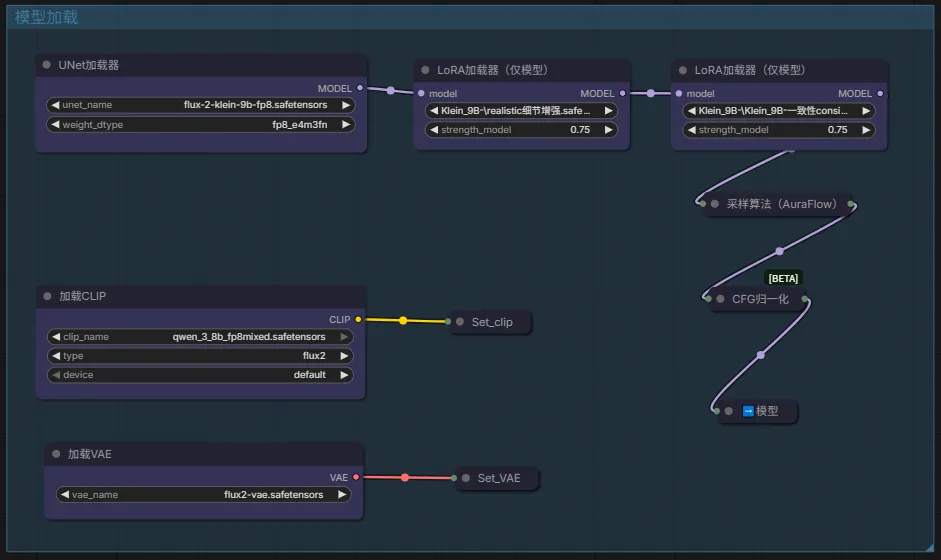This screenshot has height=560, width=941.
Task: Click second LoRA model input socket
Action: click(679, 94)
